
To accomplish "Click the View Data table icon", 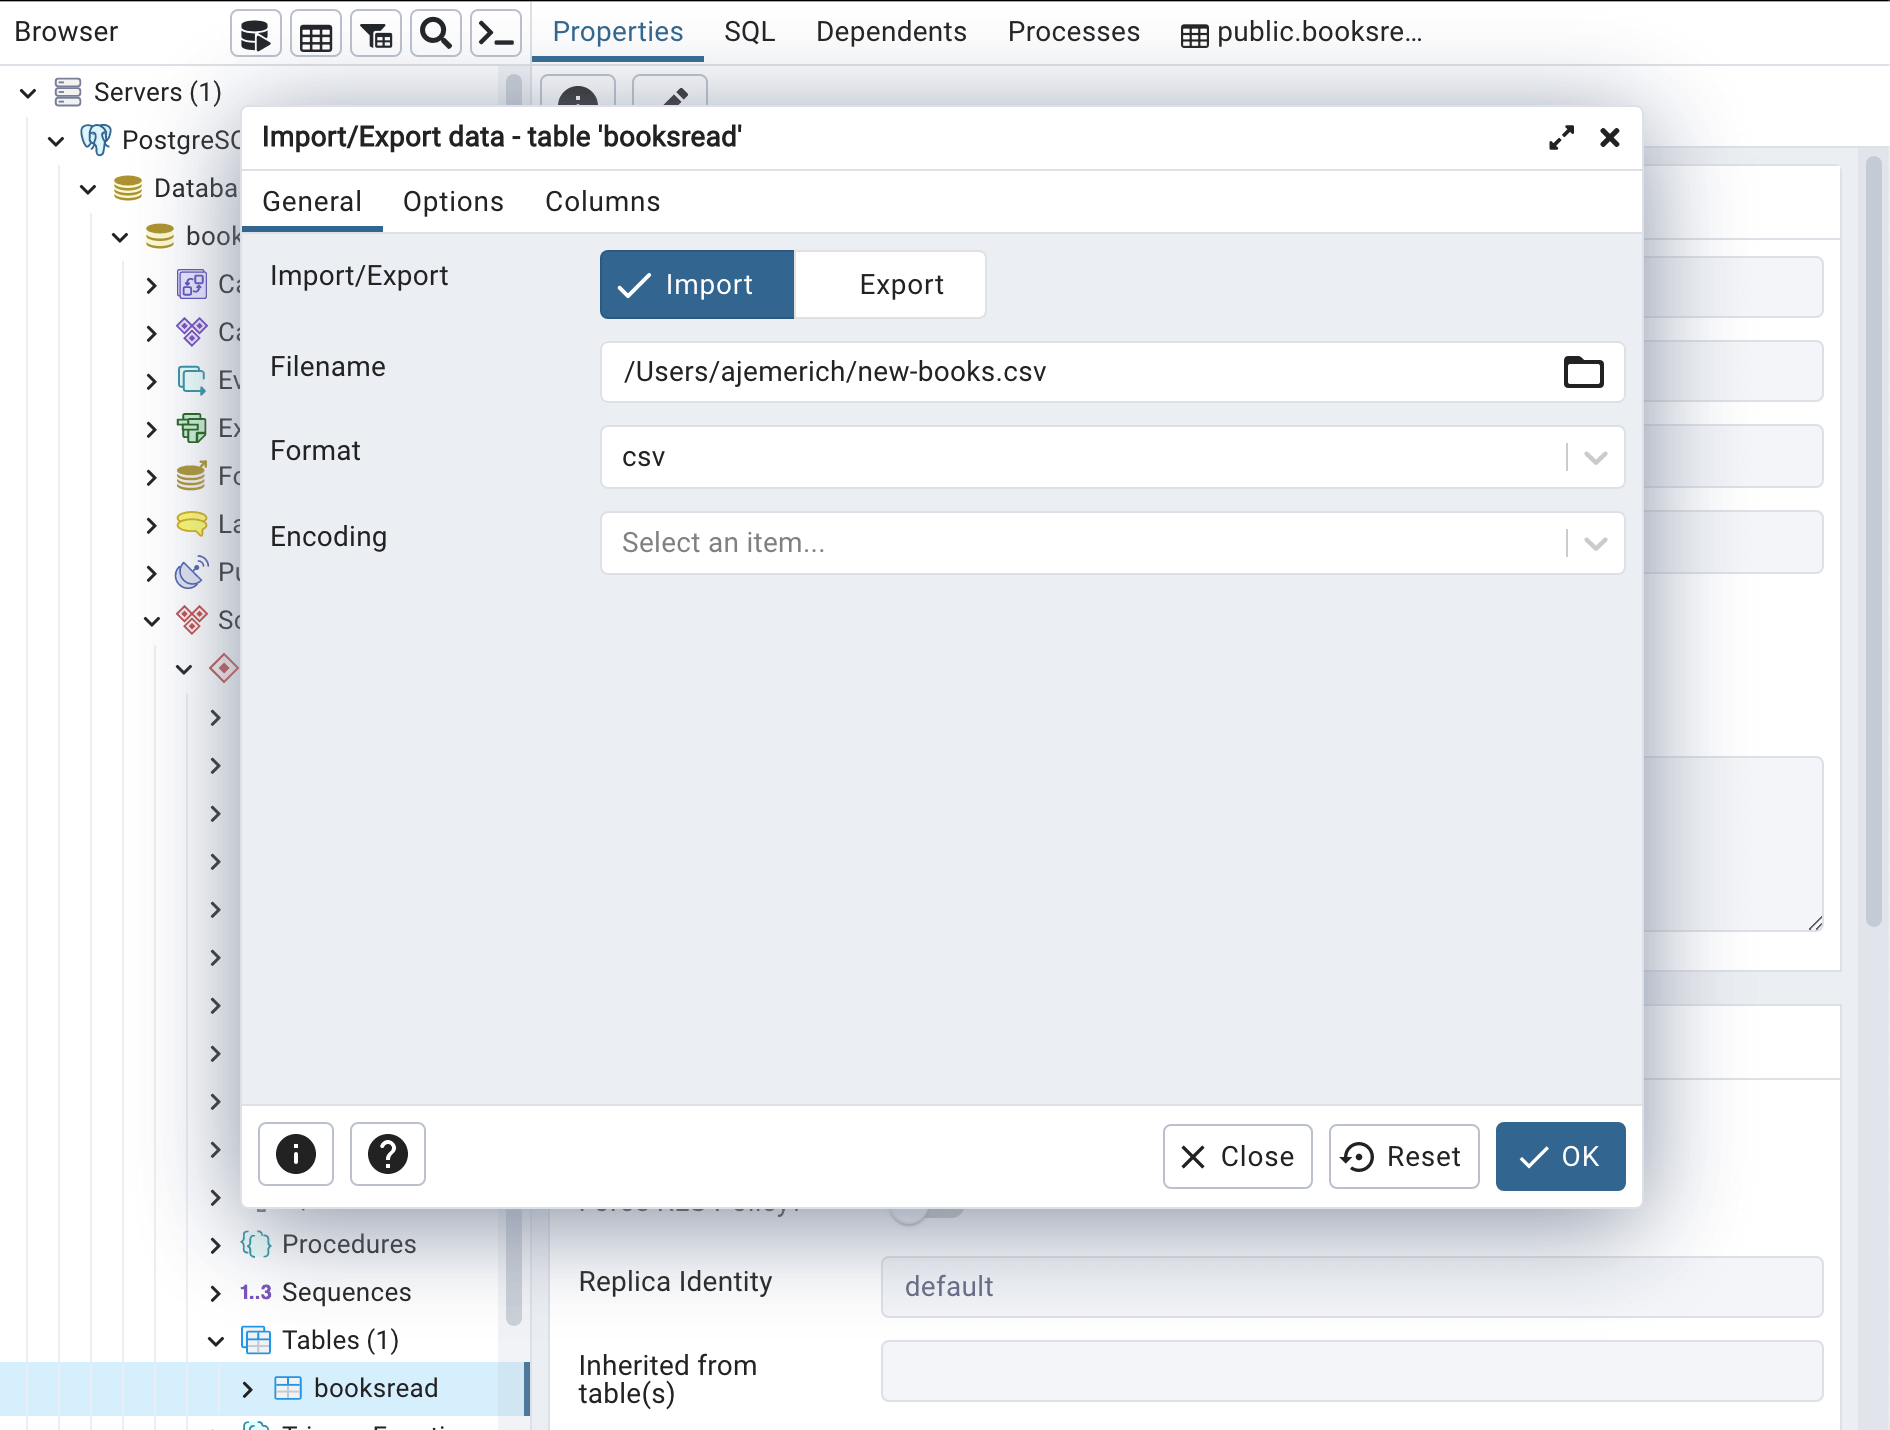I will [x=315, y=32].
